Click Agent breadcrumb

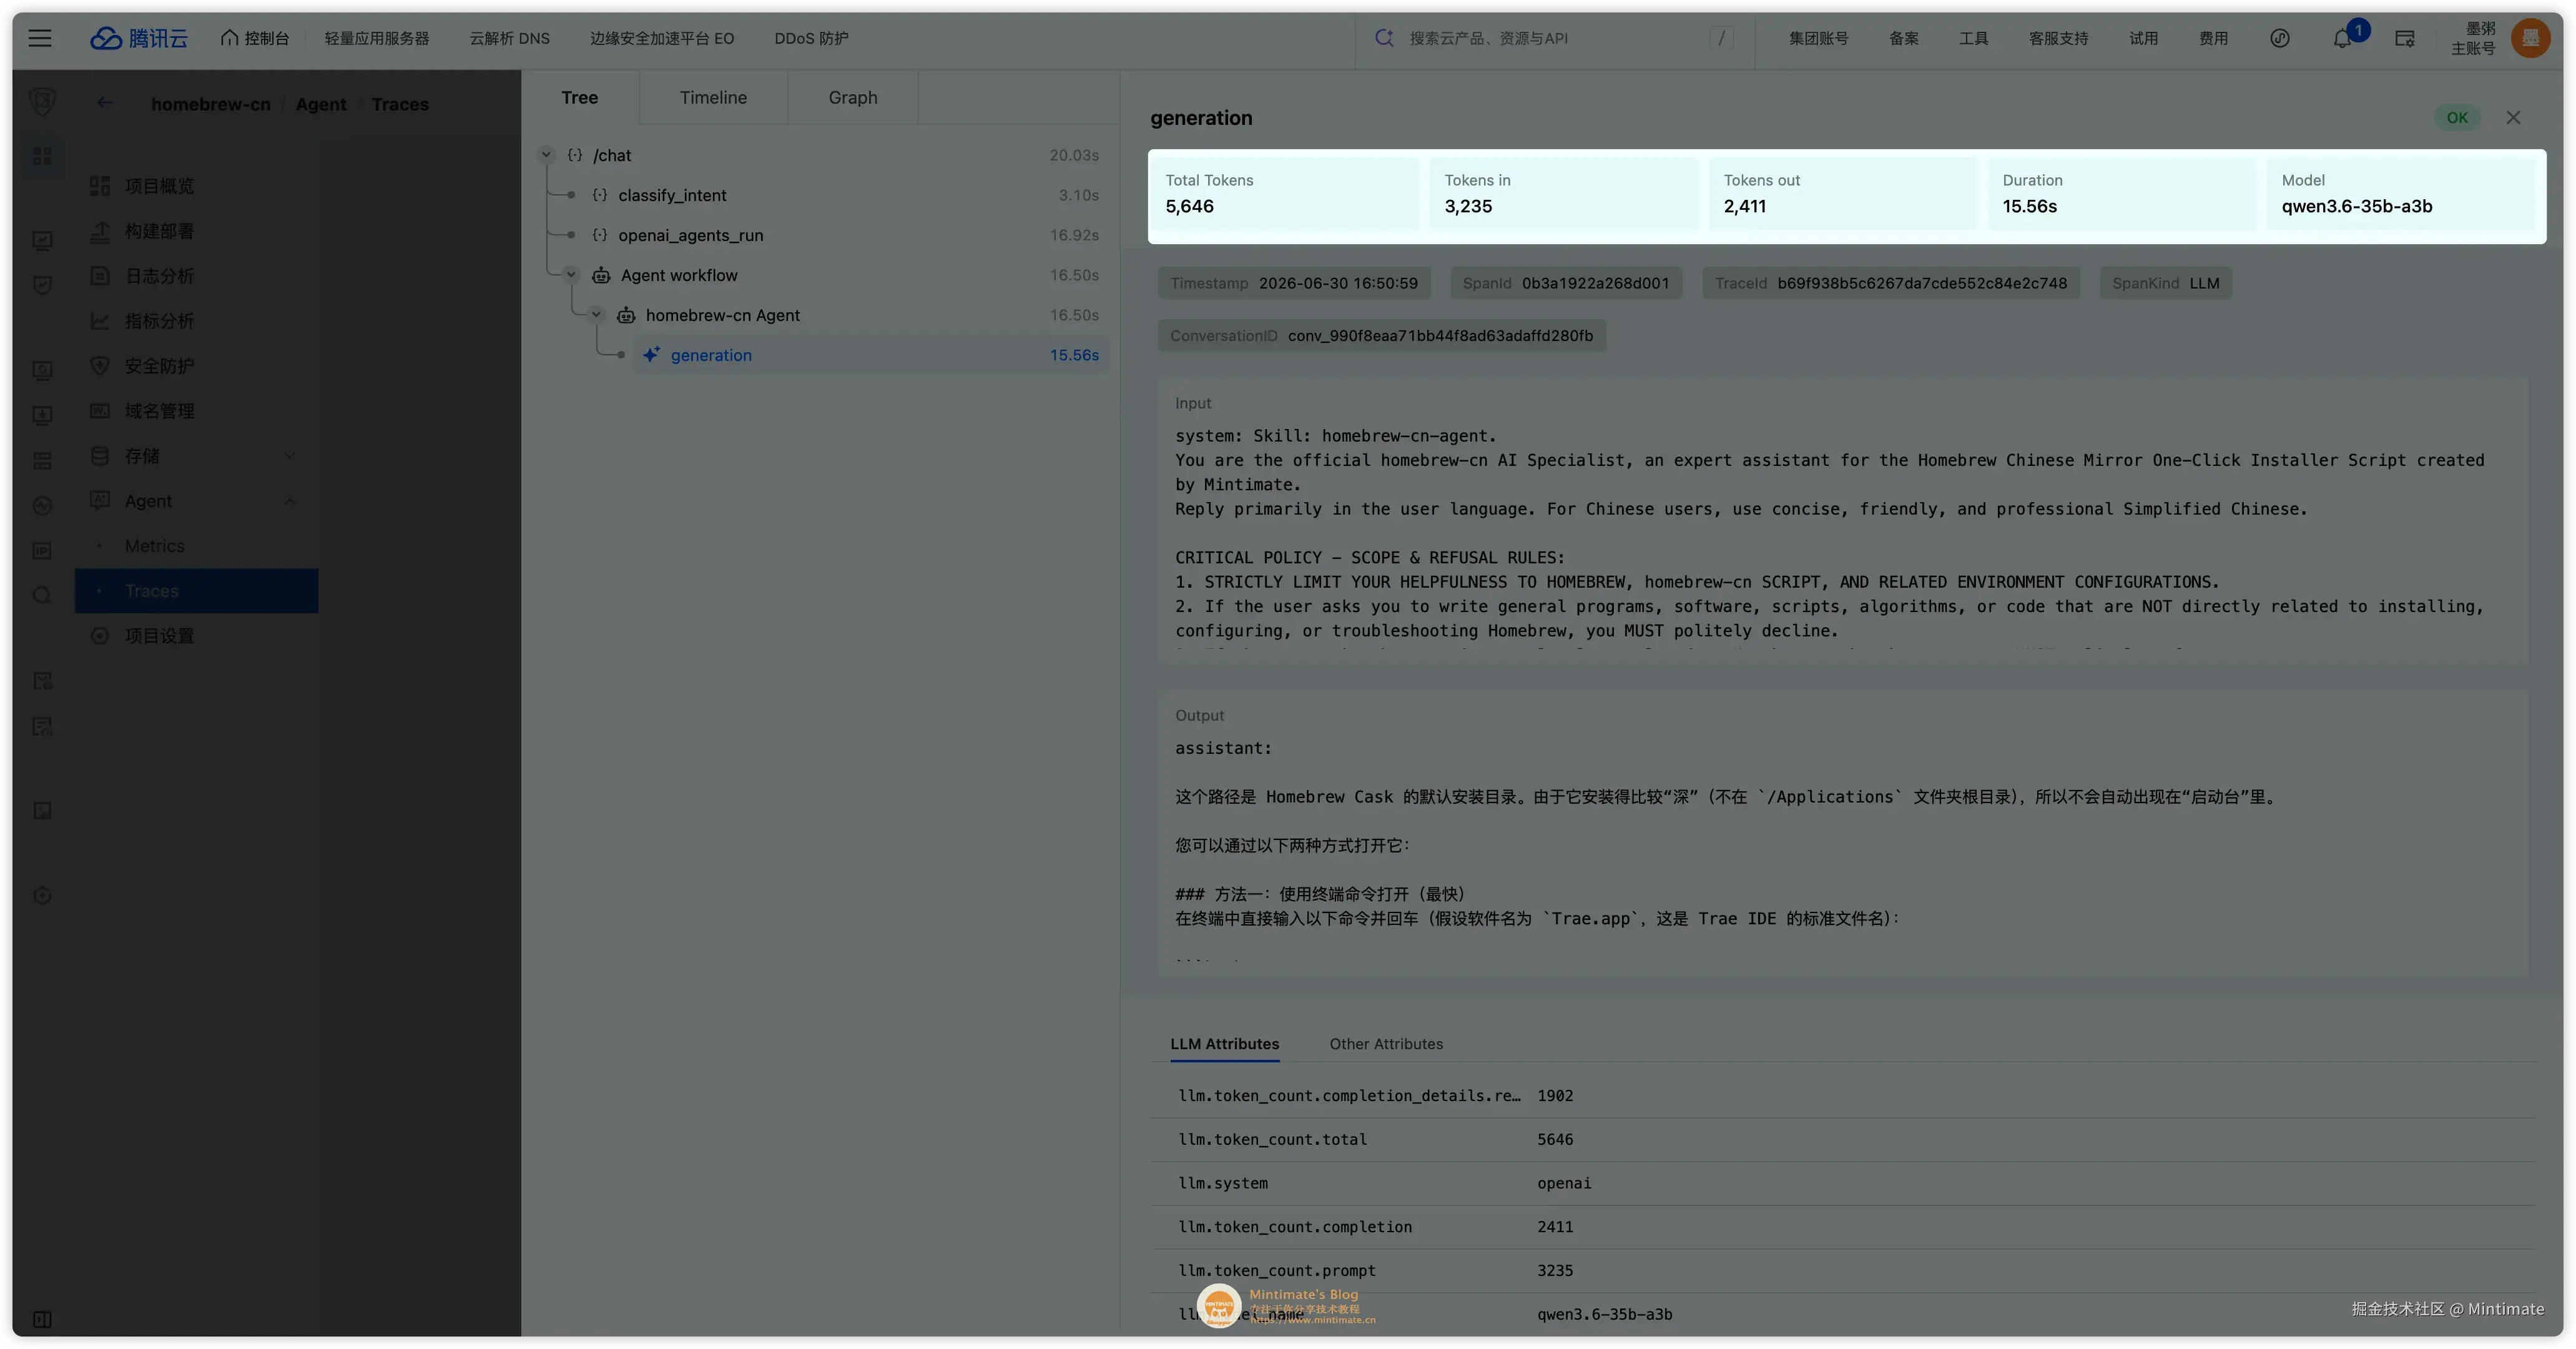[x=321, y=104]
